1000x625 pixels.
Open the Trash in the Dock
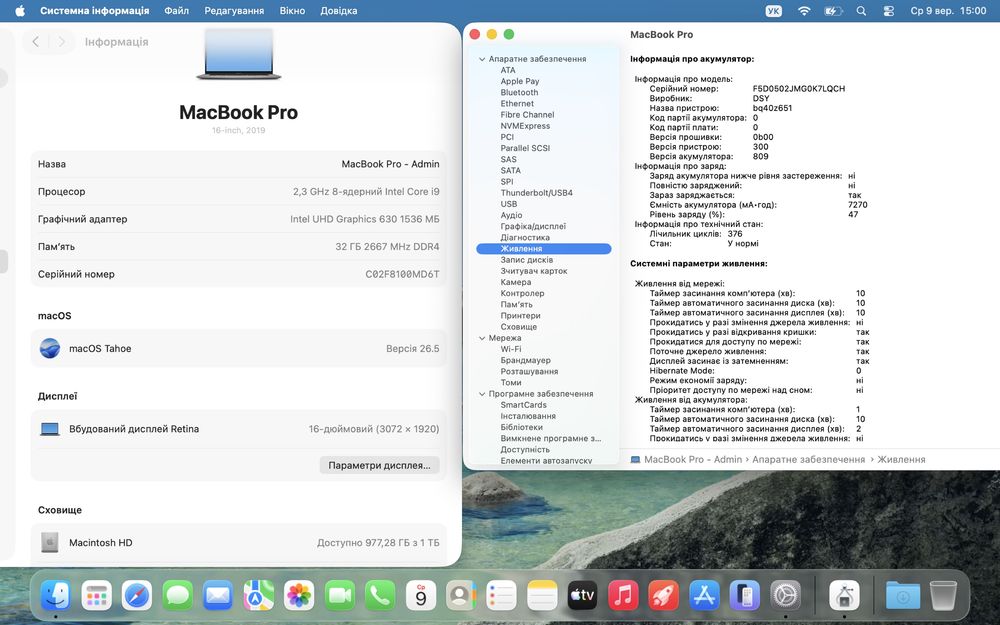943,596
